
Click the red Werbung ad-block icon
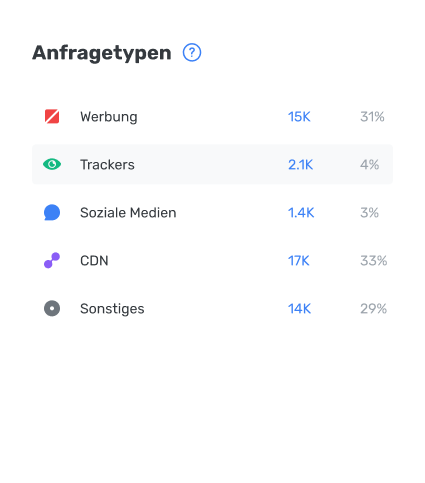pos(52,116)
